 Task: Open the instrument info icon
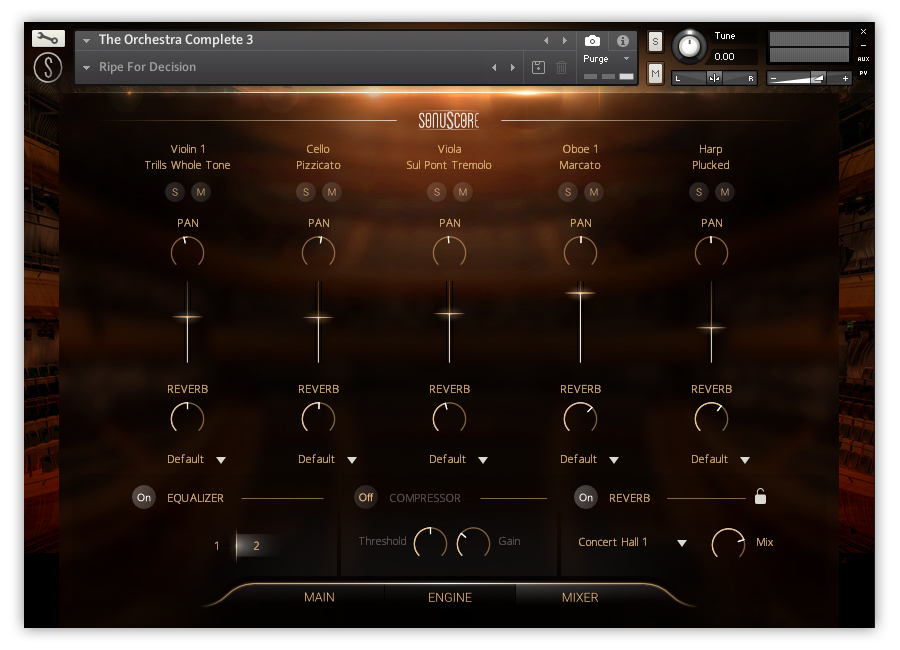(622, 41)
